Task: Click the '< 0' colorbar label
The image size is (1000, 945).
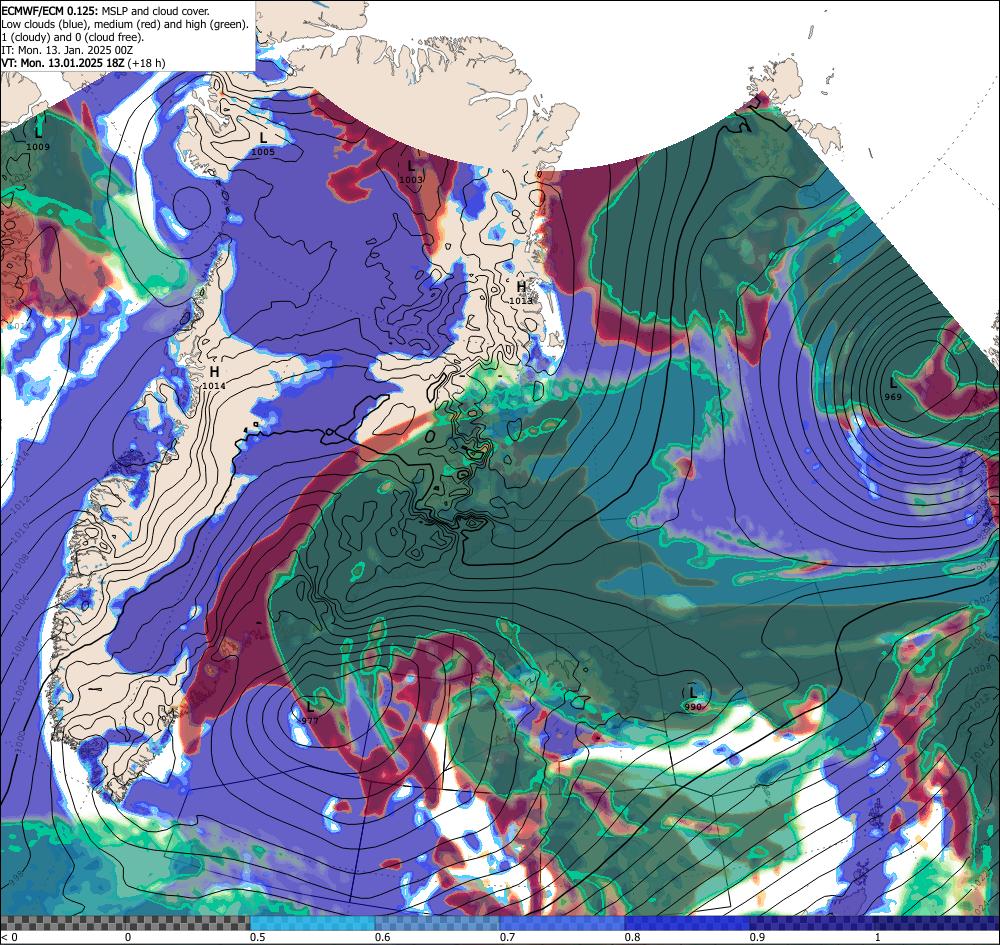Action: tap(10, 937)
